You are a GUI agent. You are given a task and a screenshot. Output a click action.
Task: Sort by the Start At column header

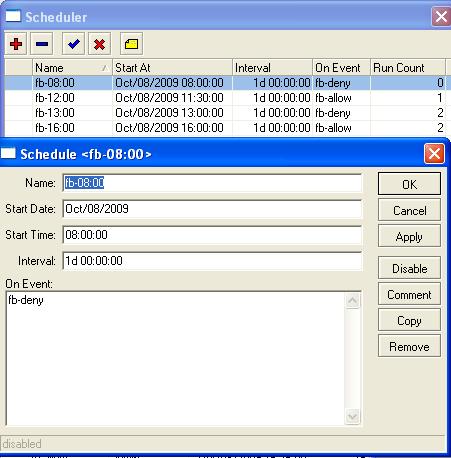click(x=172, y=68)
